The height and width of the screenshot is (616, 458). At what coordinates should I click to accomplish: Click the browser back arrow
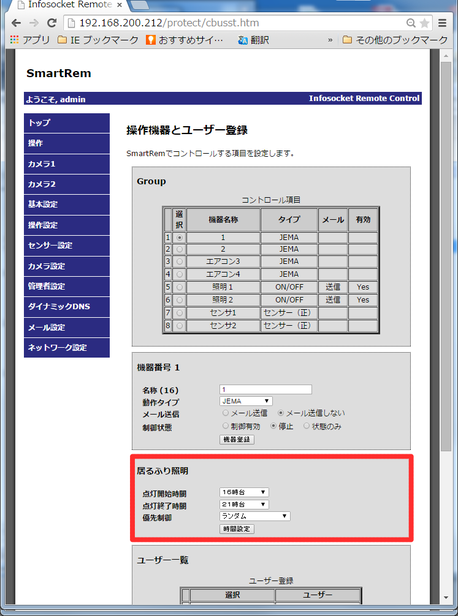[16, 23]
